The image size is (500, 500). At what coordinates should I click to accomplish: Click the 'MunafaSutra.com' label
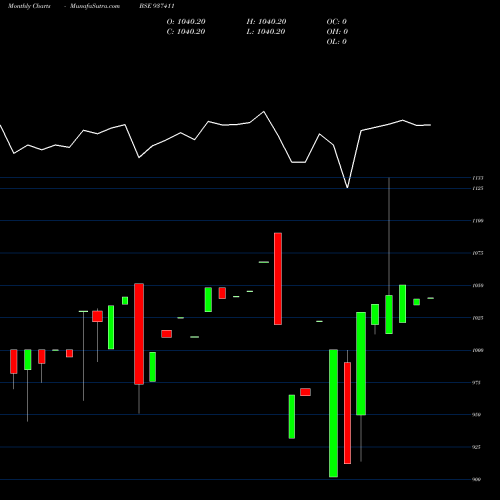coord(95,6)
